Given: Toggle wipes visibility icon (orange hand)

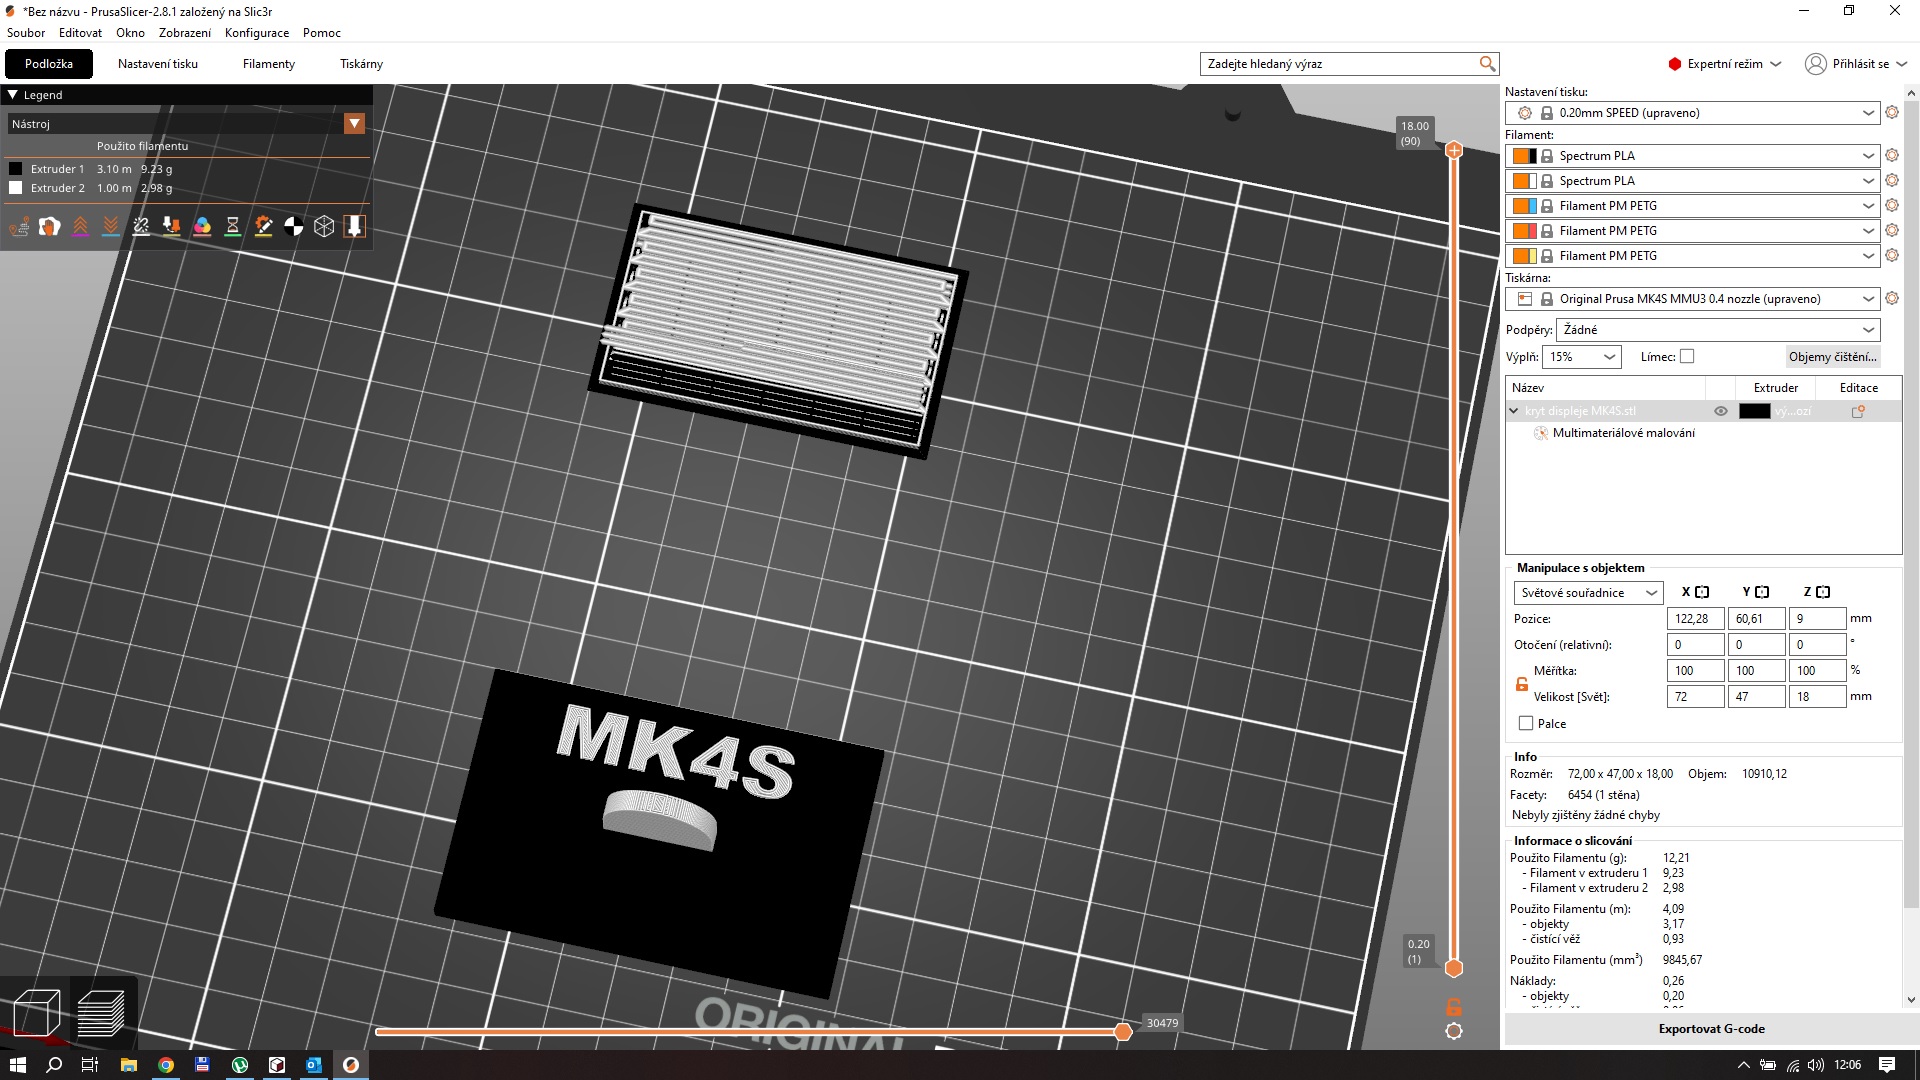Looking at the screenshot, I should (50, 227).
